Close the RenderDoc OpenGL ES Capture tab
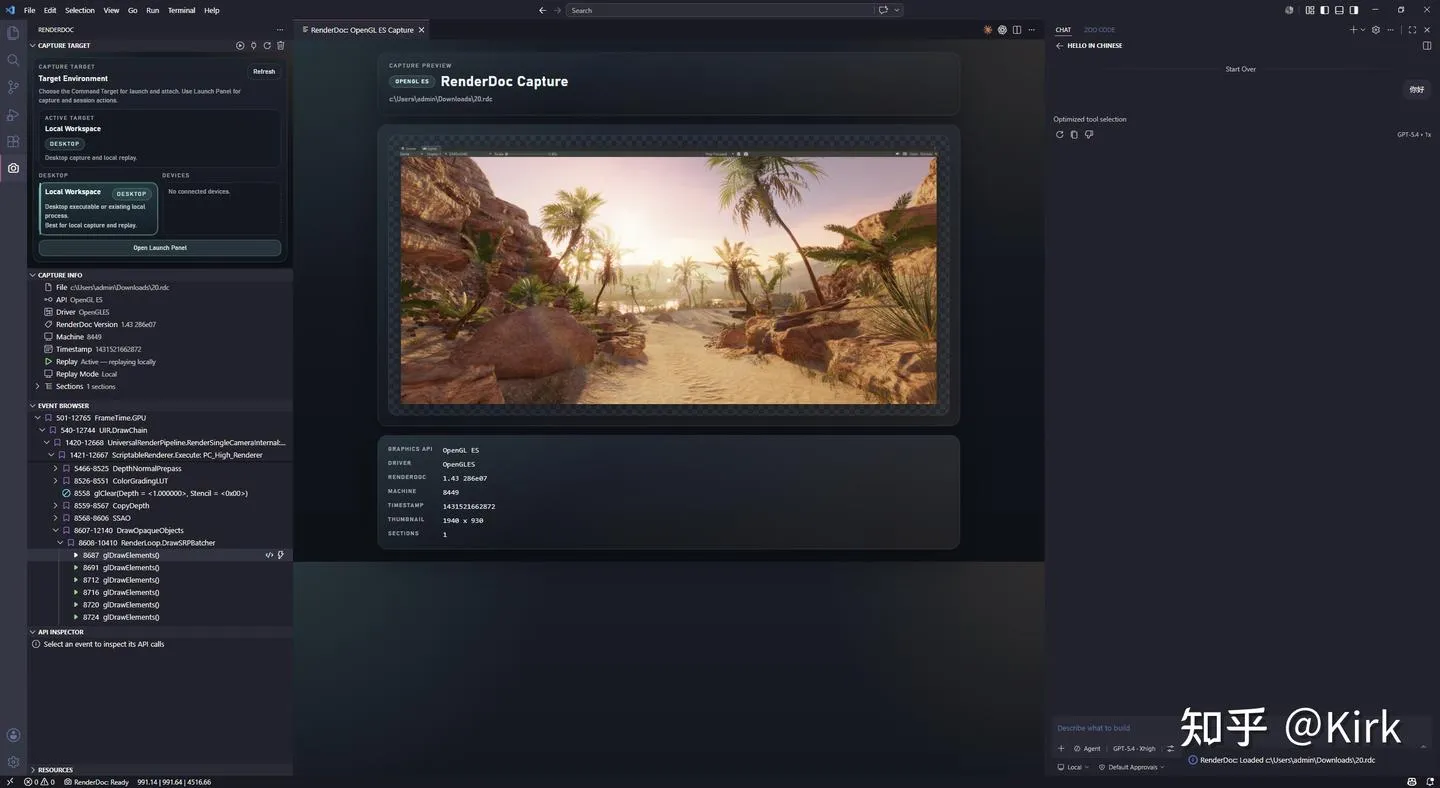This screenshot has height=788, width=1440. tap(422, 30)
